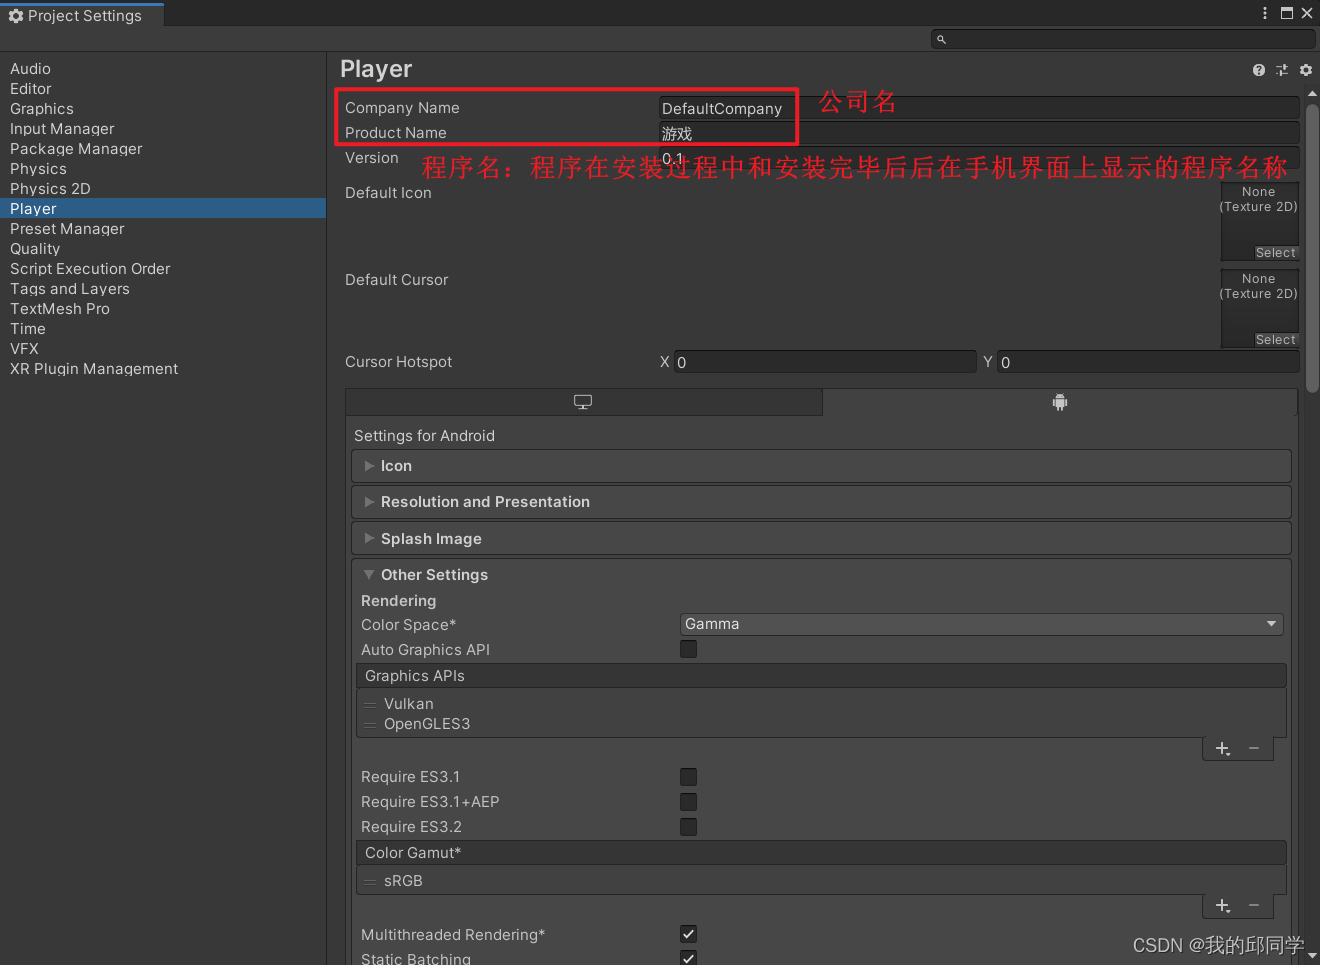This screenshot has width=1320, height=965.
Task: Open the Color Space dropdown showing Gamma
Action: [981, 624]
